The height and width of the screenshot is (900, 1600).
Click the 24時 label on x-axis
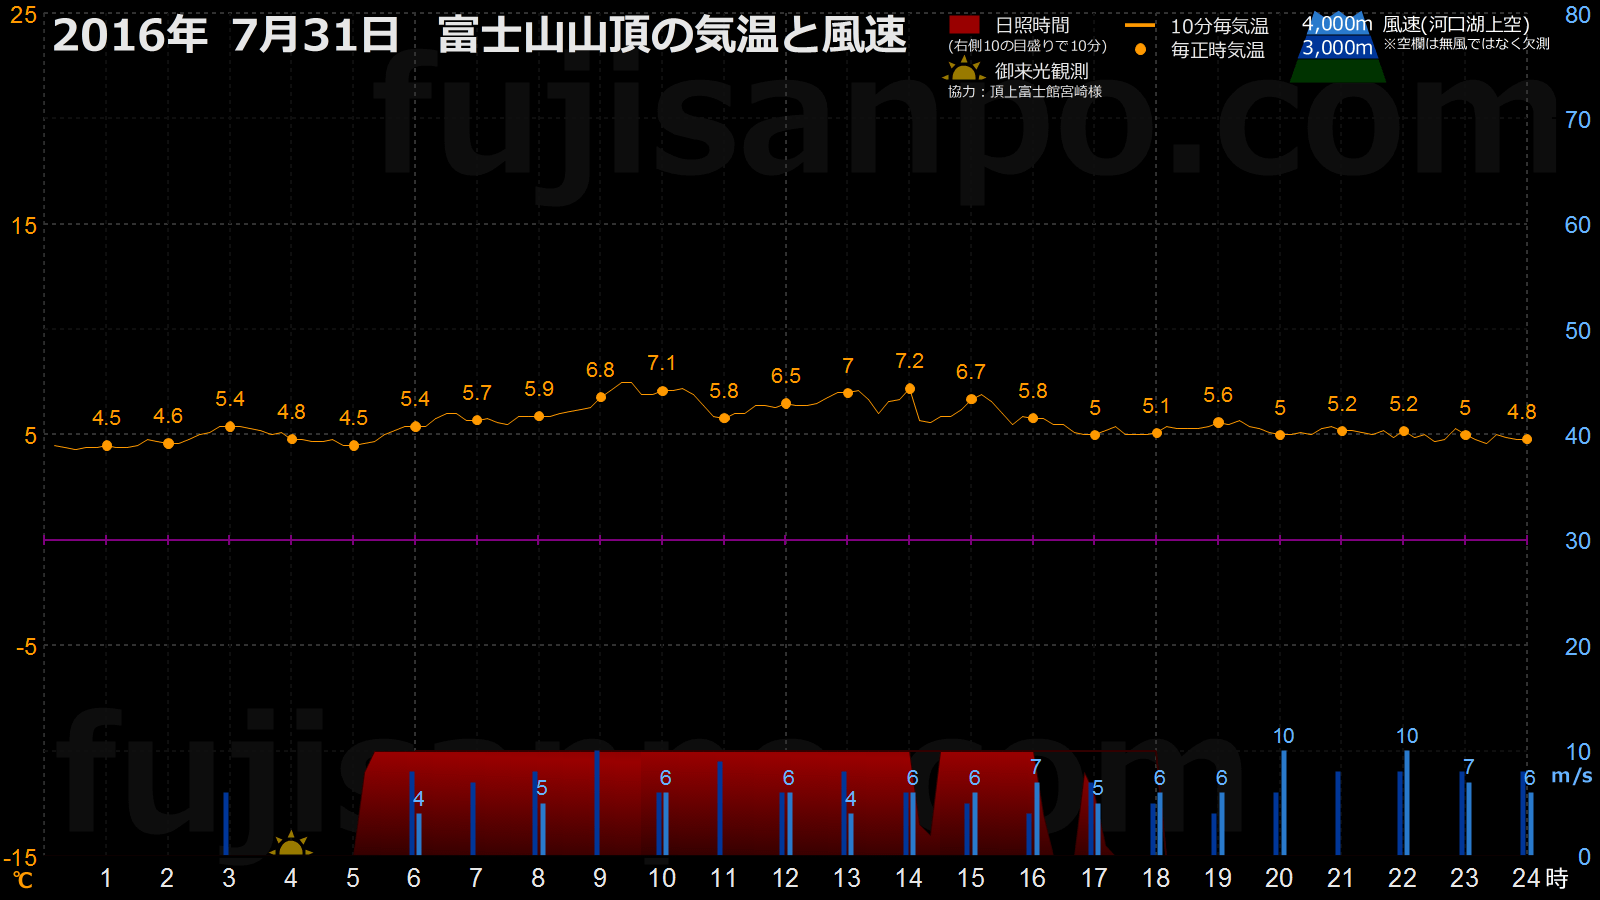point(1539,878)
